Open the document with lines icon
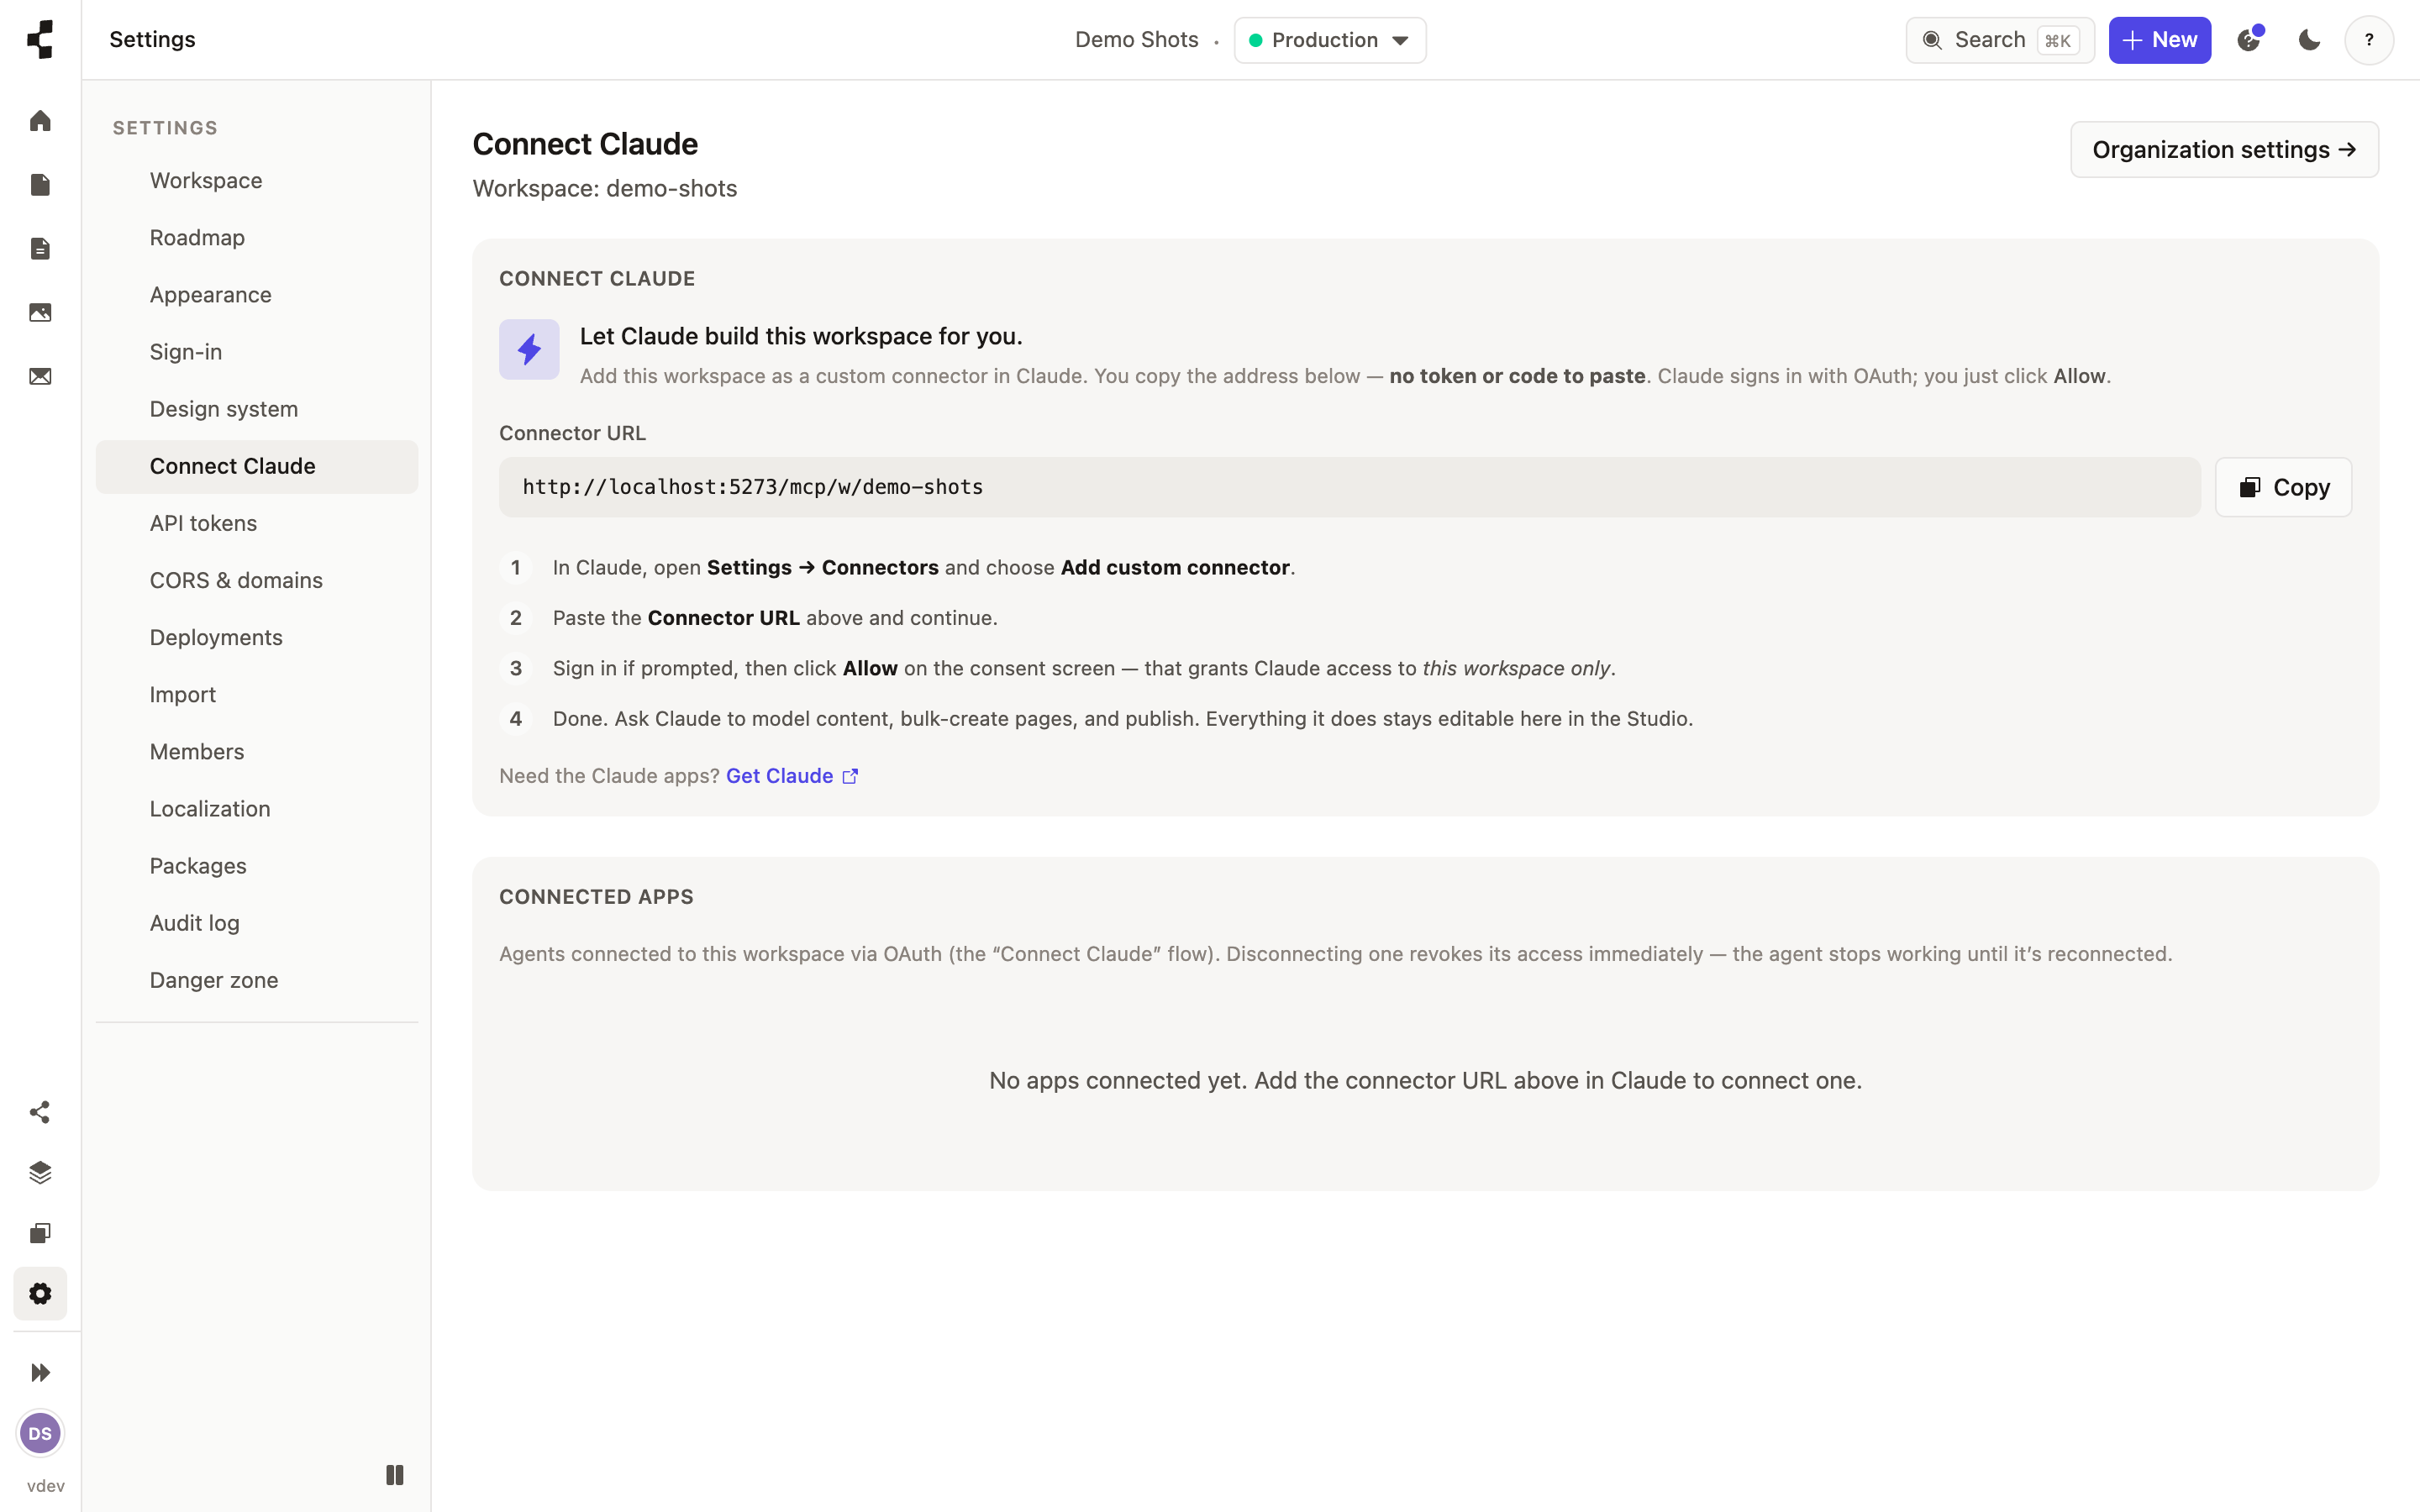Screen dimensions: 2420x1512 [40, 249]
